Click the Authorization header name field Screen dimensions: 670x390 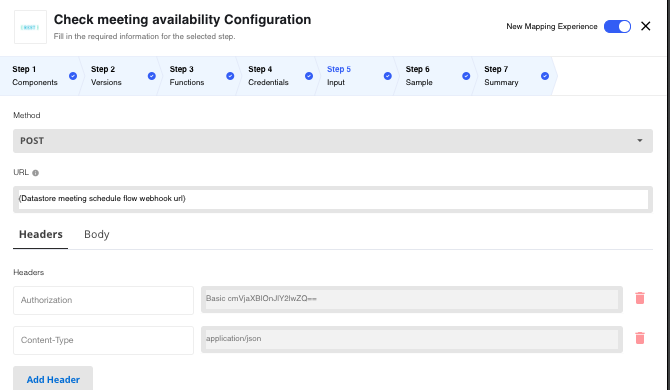103,300
